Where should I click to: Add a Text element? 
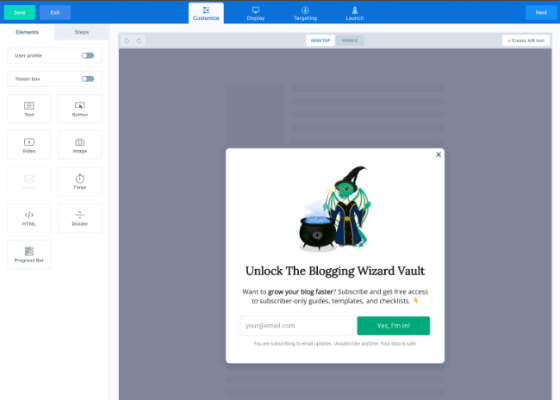coord(29,109)
